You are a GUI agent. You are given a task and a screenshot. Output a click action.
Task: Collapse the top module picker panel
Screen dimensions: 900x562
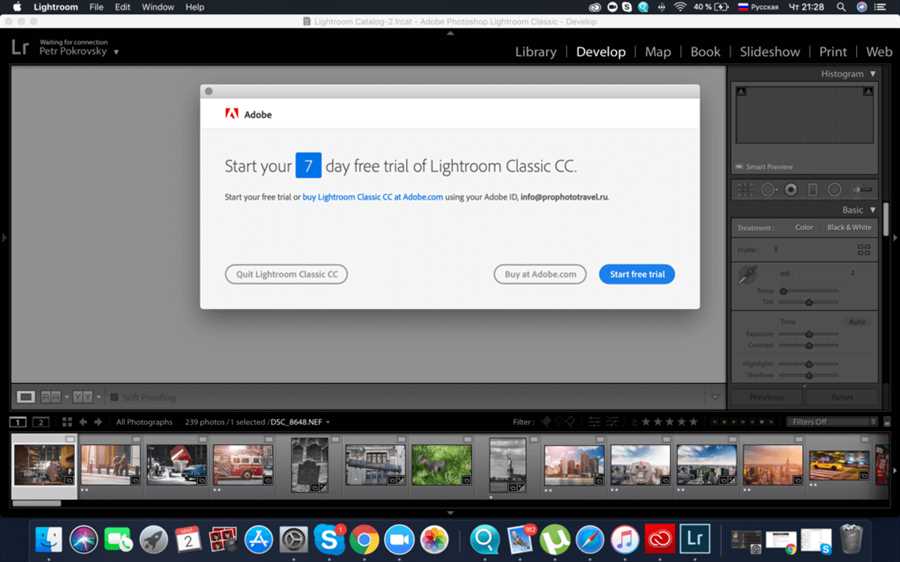tap(450, 33)
